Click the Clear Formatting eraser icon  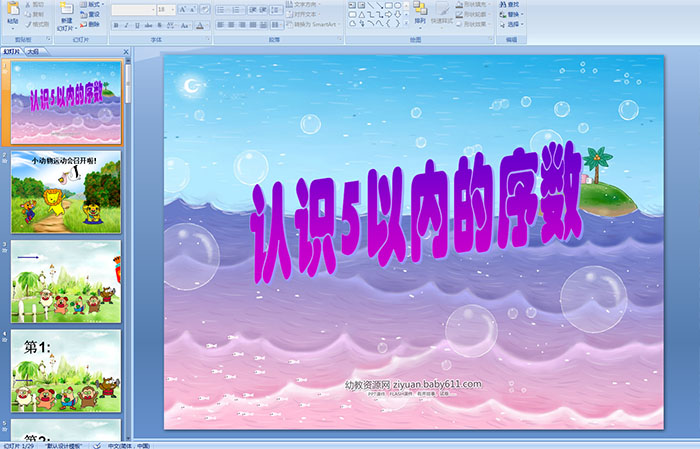[204, 10]
